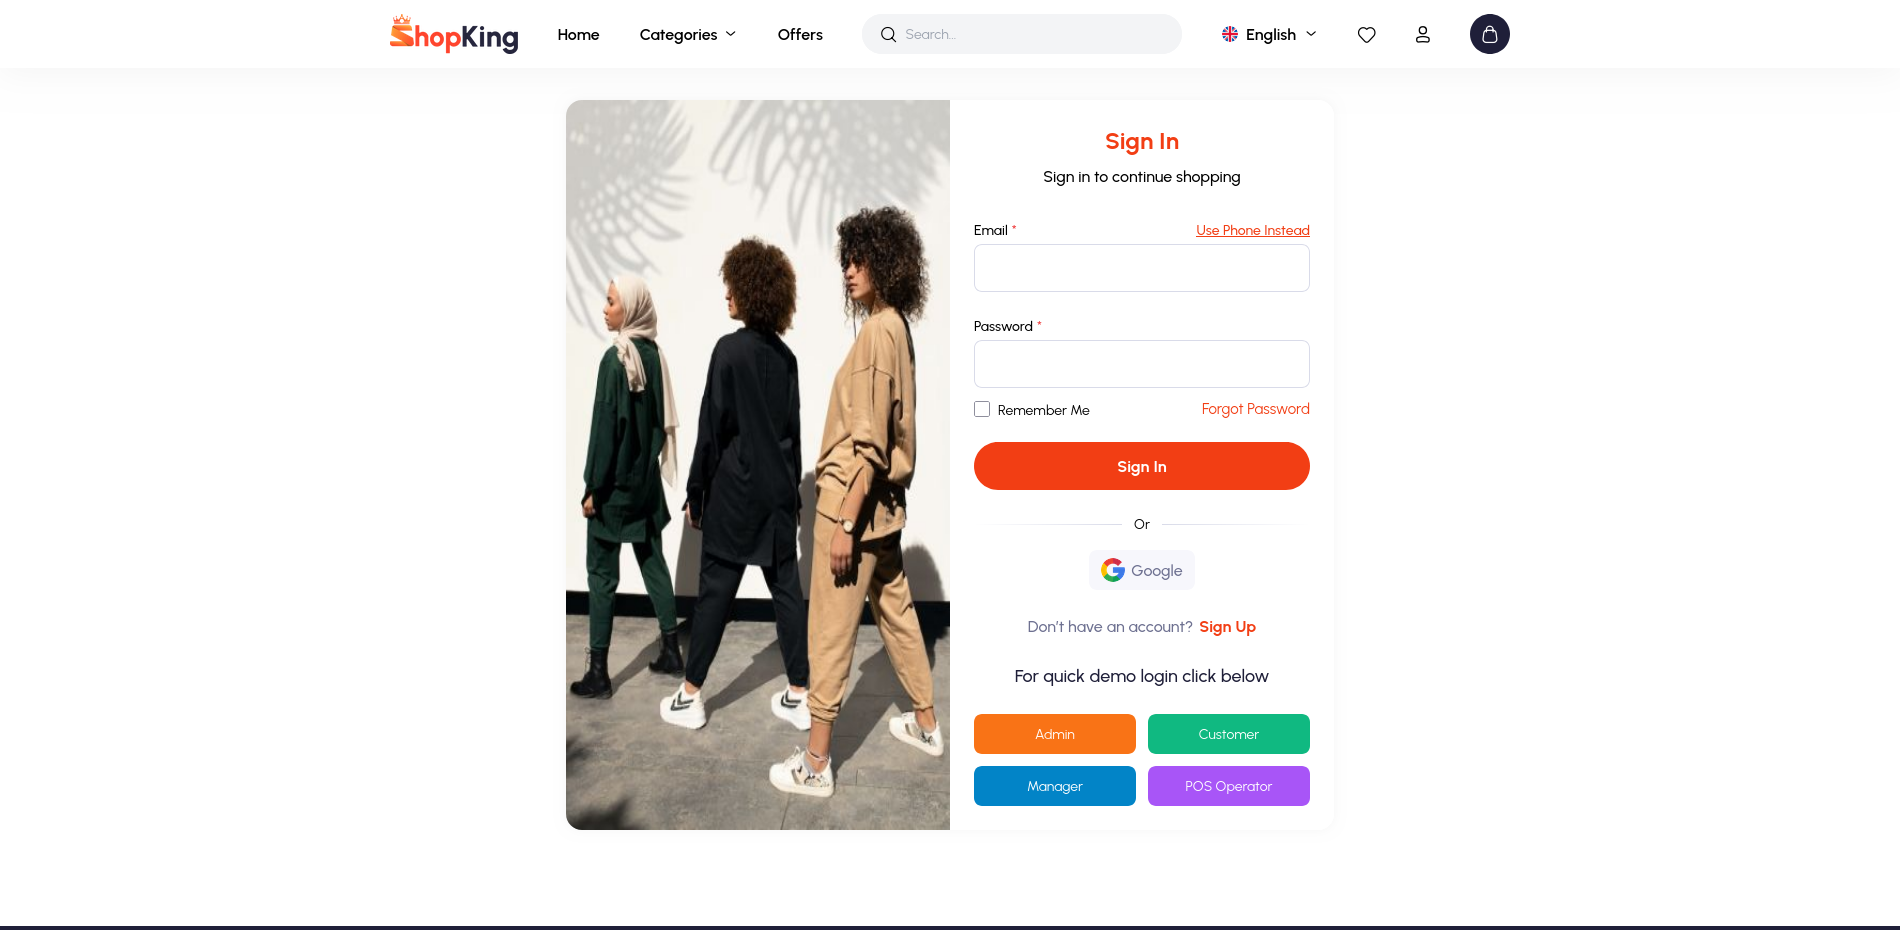Go to the Home menu item
This screenshot has width=1900, height=930.
click(578, 35)
